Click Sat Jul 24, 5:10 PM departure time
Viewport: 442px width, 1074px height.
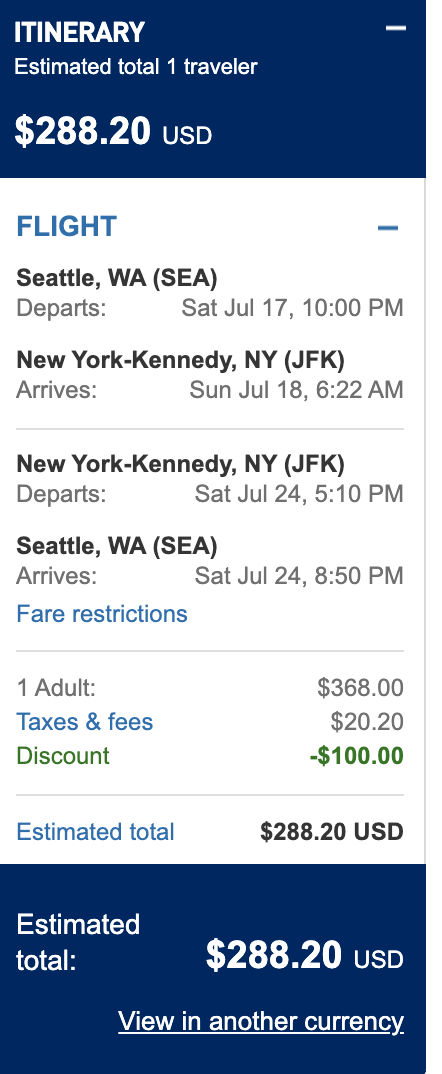point(299,494)
